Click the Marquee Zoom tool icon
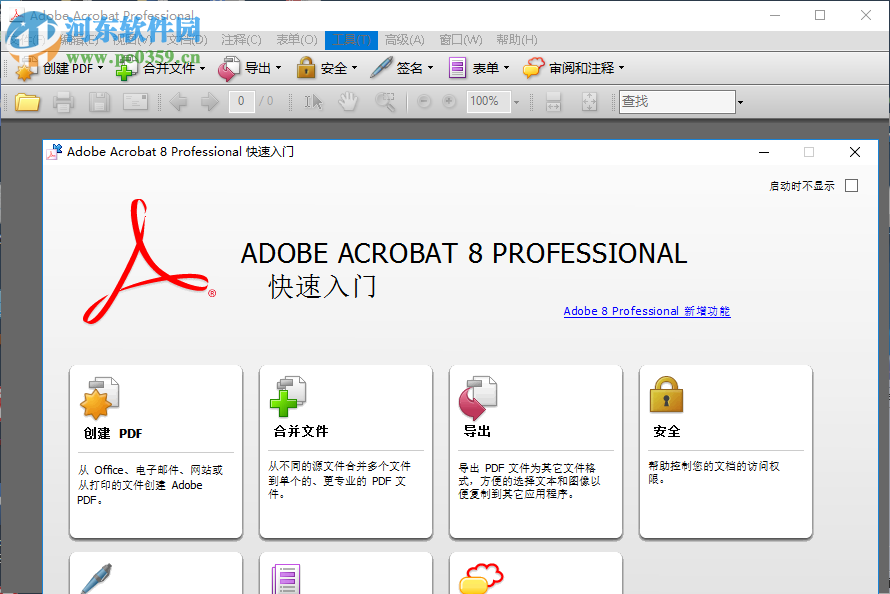 coord(387,101)
